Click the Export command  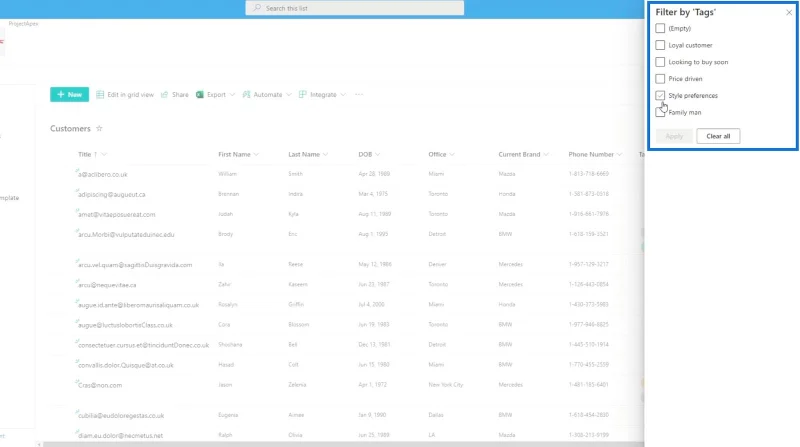click(215, 94)
